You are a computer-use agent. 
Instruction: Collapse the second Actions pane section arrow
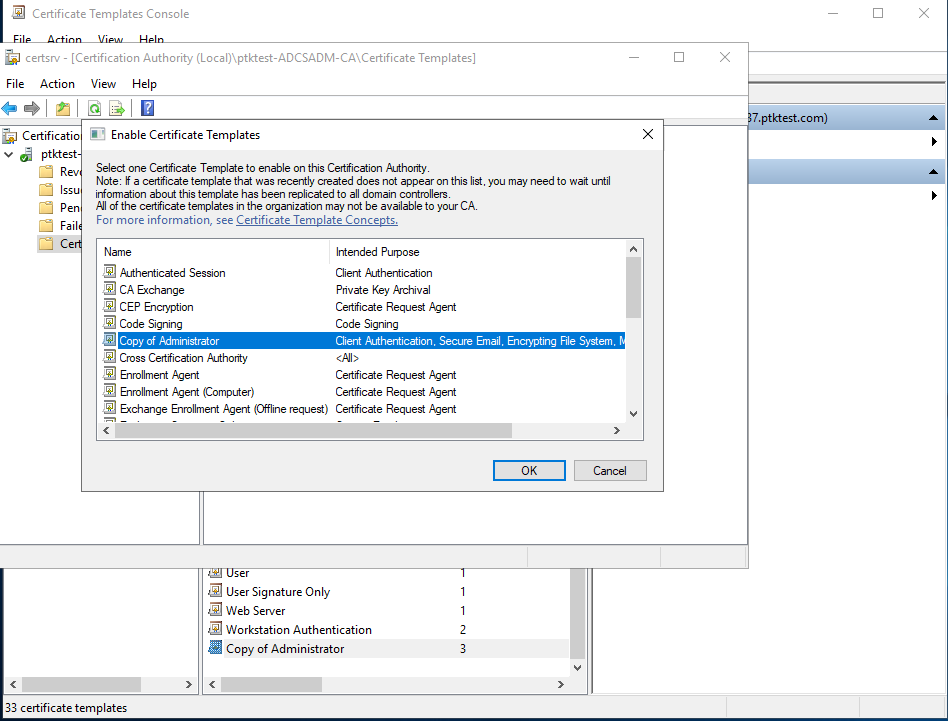pos(933,172)
